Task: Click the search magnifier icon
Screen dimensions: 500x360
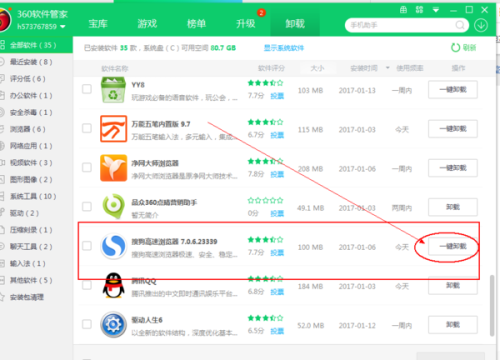Action: click(460, 25)
